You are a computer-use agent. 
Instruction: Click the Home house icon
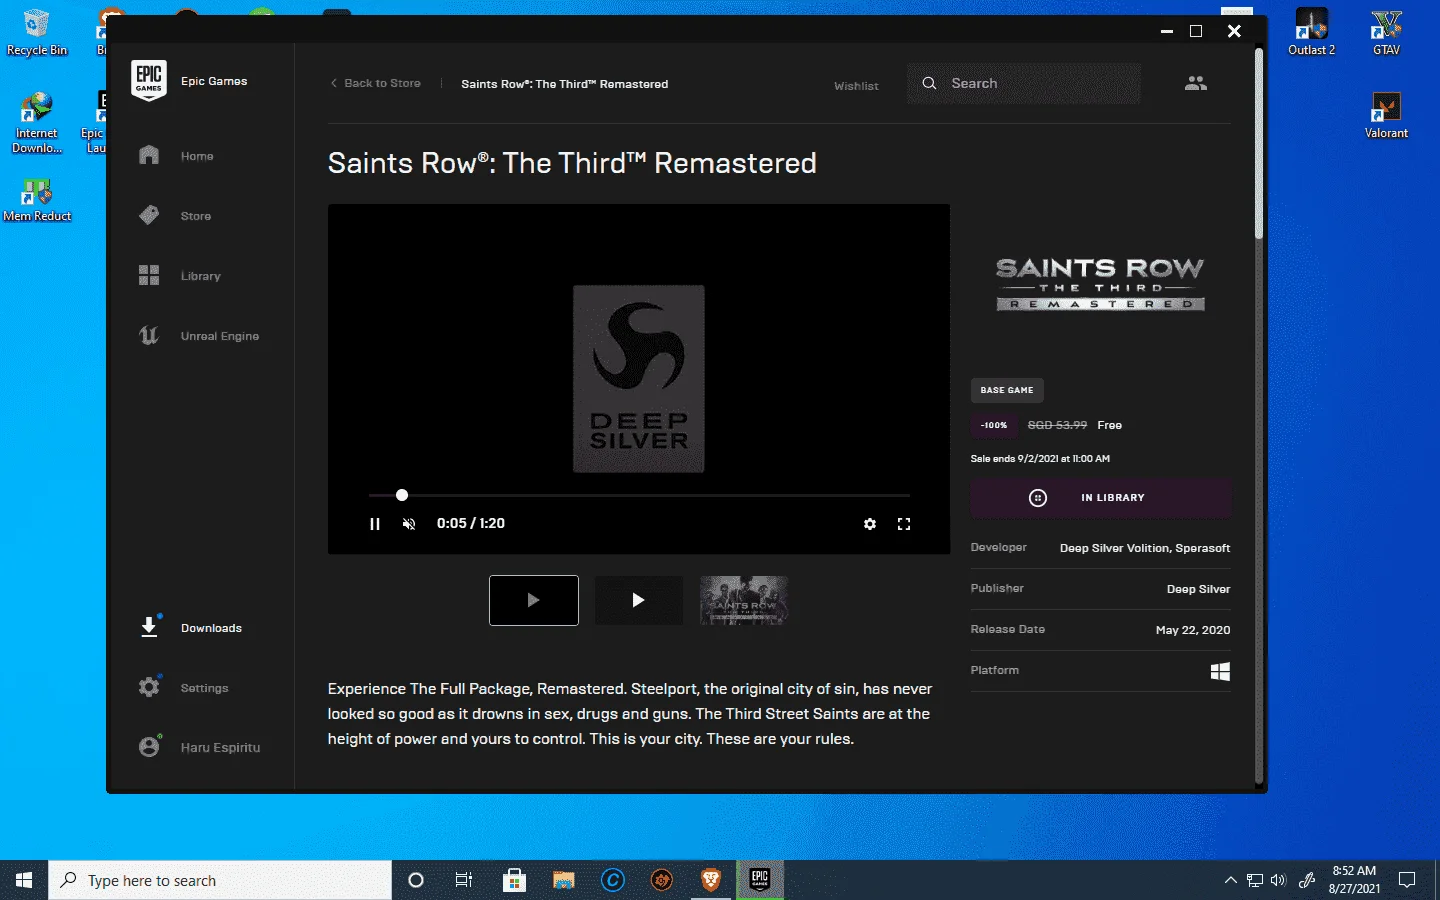point(149,155)
